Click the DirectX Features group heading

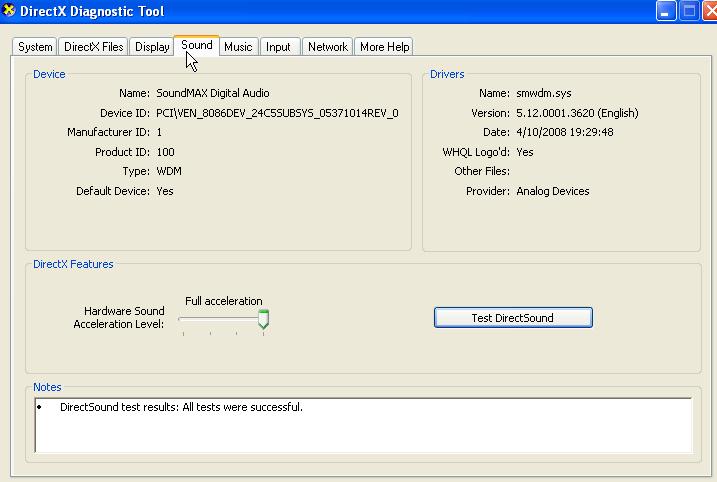(73, 264)
